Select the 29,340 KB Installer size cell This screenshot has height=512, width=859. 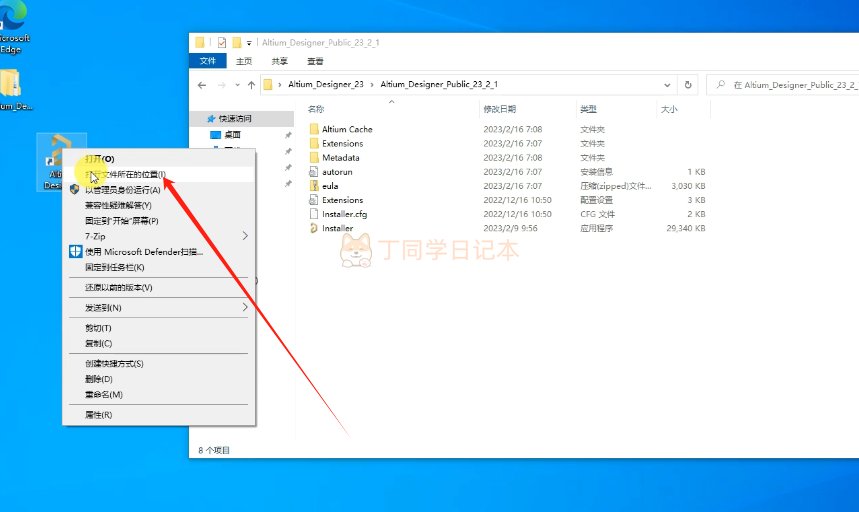pyautogui.click(x=686, y=228)
